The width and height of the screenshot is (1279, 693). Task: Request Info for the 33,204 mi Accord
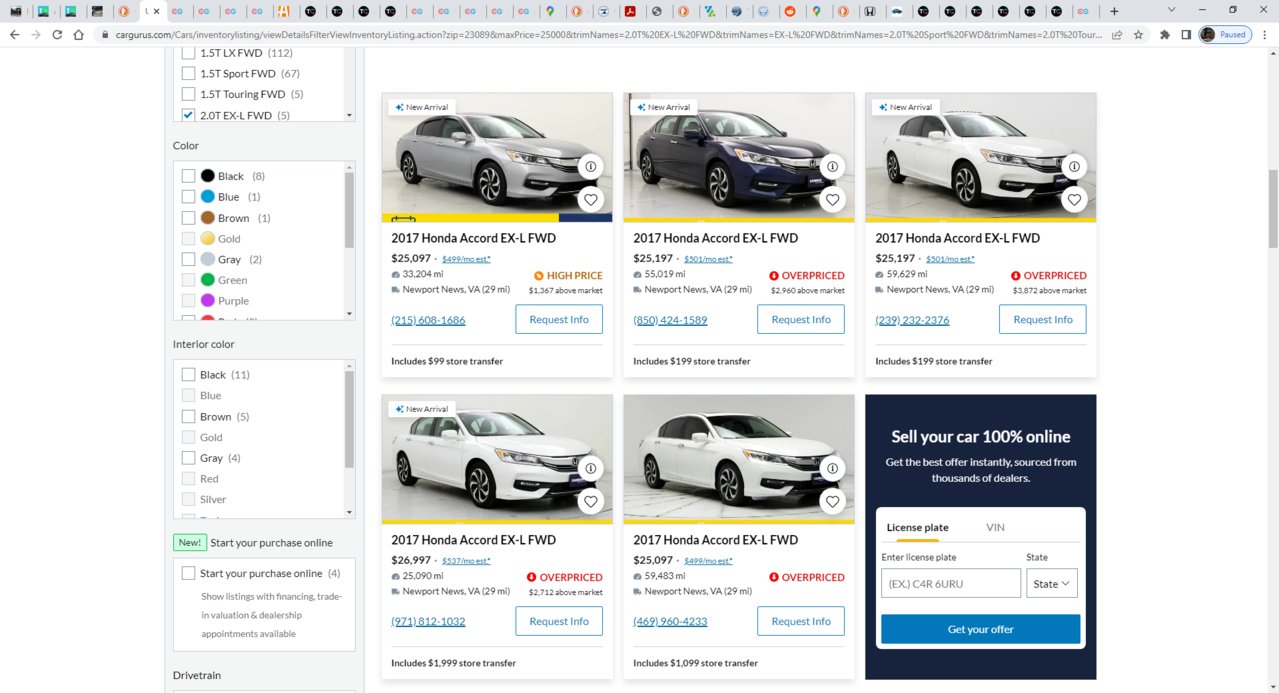coord(559,320)
